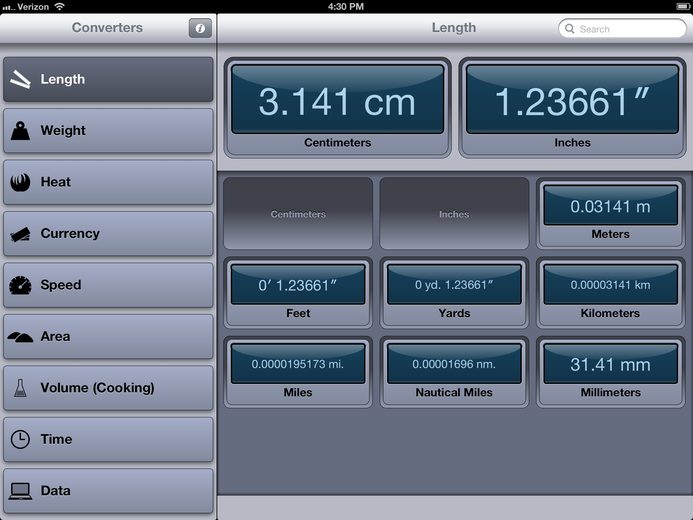Select the Time clock icon
The image size is (693, 520).
click(x=20, y=440)
